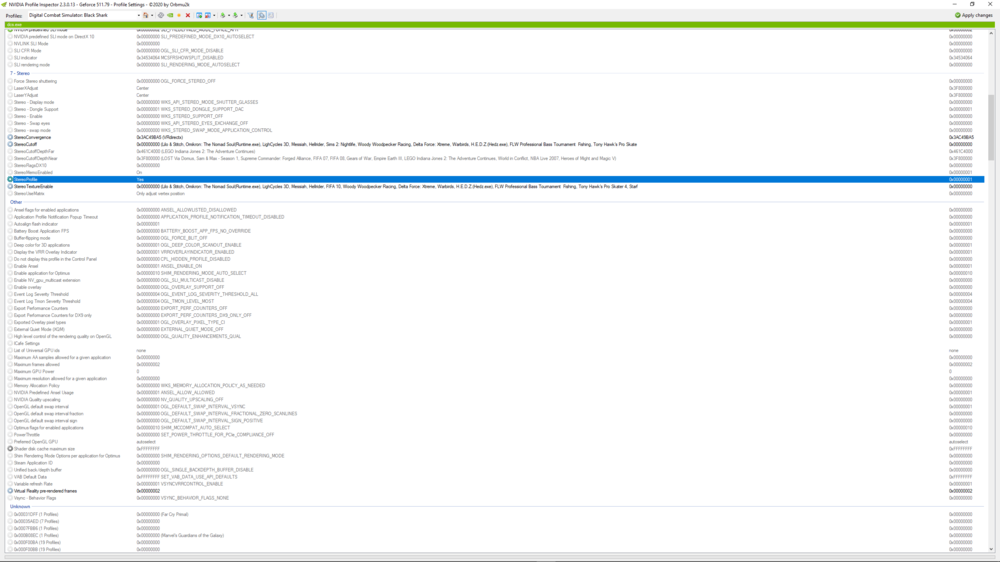Viewport: 1000px width, 562px height.
Task: Click the scrollbar down arrow
Action: 990,549
